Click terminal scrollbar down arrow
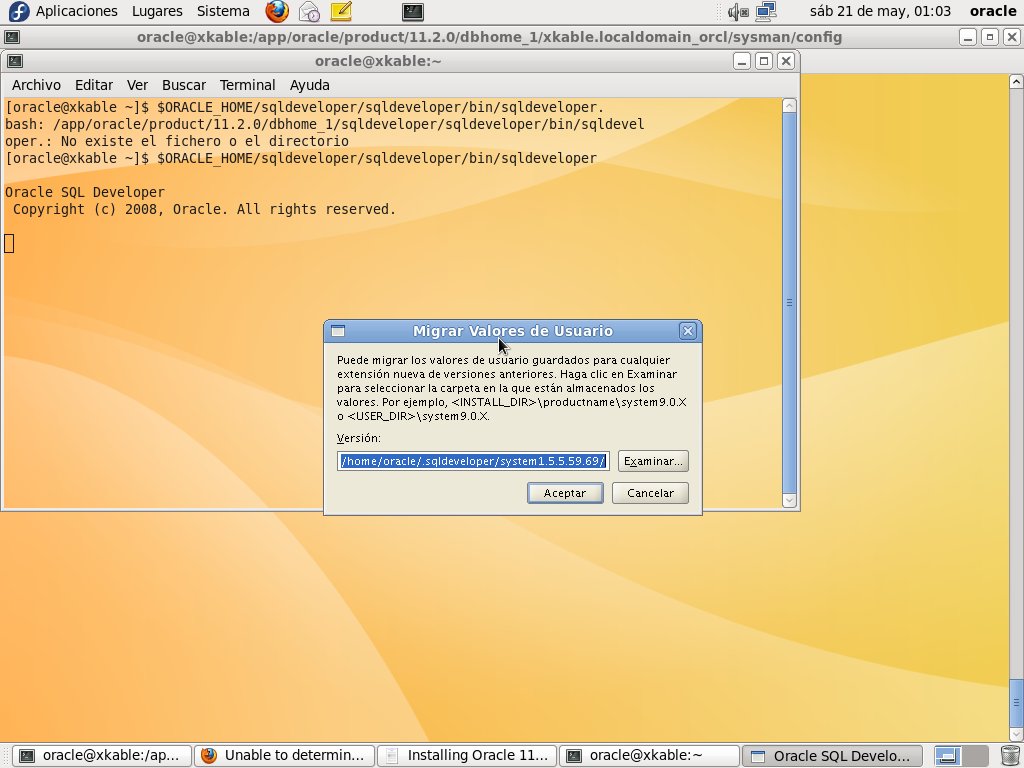The image size is (1024, 768). coord(789,500)
